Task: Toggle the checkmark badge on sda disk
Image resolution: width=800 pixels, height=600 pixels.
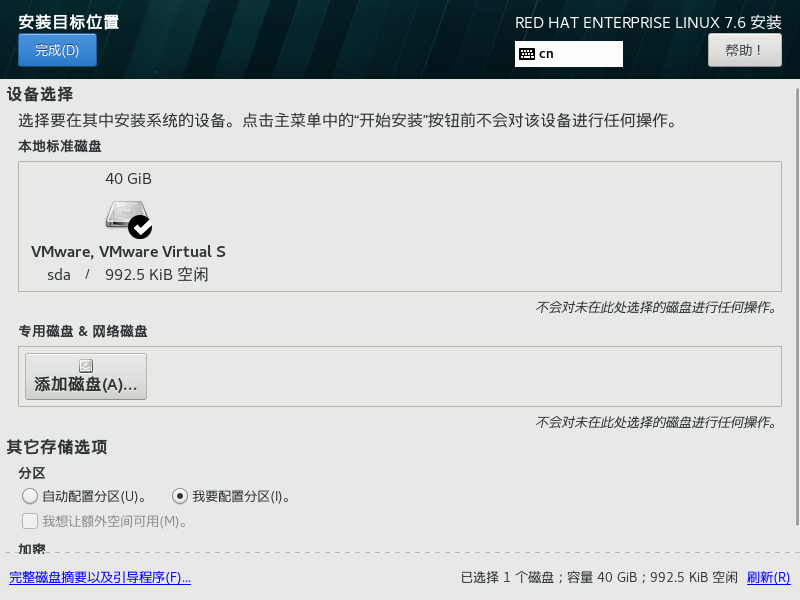Action: click(140, 227)
